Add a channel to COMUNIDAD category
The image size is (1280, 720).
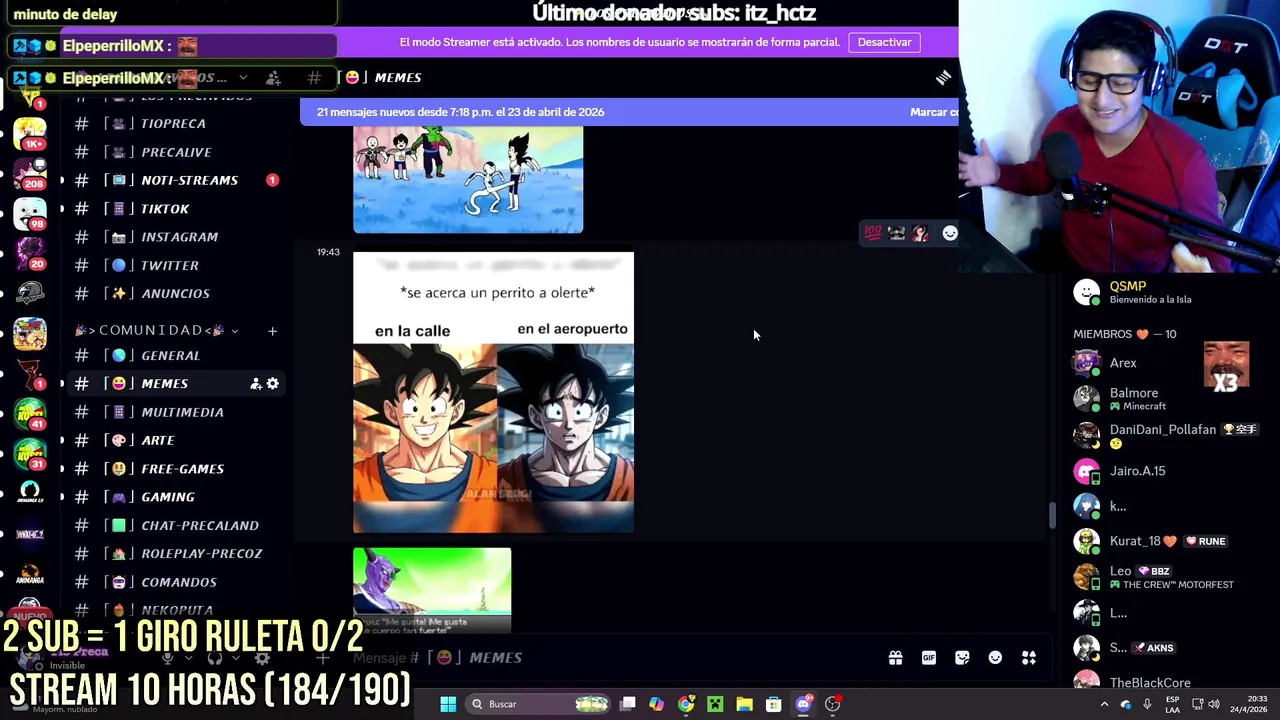coord(272,331)
